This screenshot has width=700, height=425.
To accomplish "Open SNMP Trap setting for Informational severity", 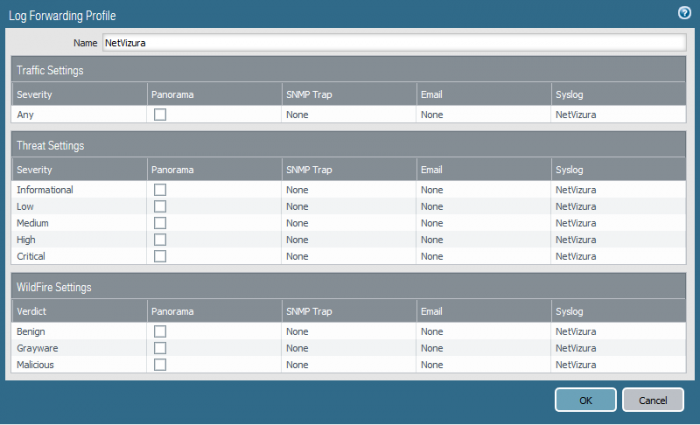I will click(297, 190).
